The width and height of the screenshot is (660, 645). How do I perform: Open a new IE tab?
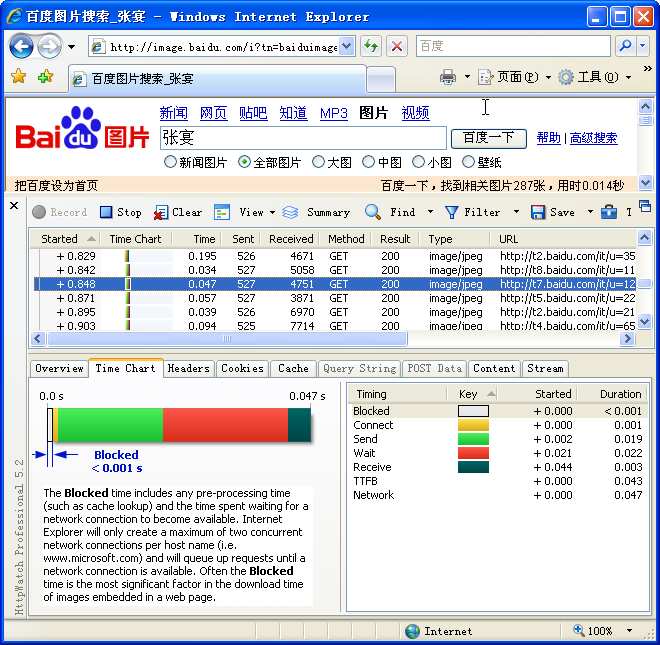point(381,79)
